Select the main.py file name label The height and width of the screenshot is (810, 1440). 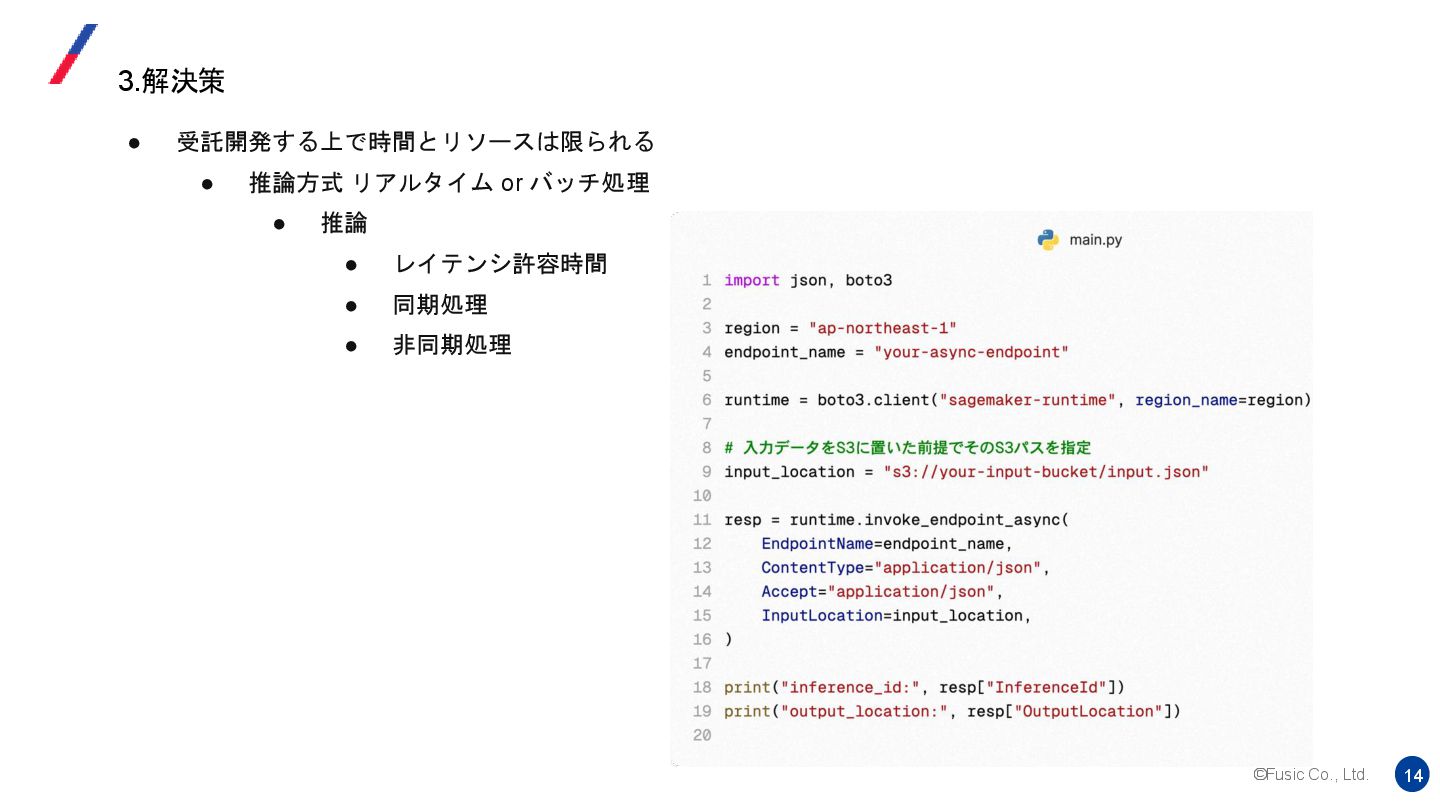(1095, 240)
